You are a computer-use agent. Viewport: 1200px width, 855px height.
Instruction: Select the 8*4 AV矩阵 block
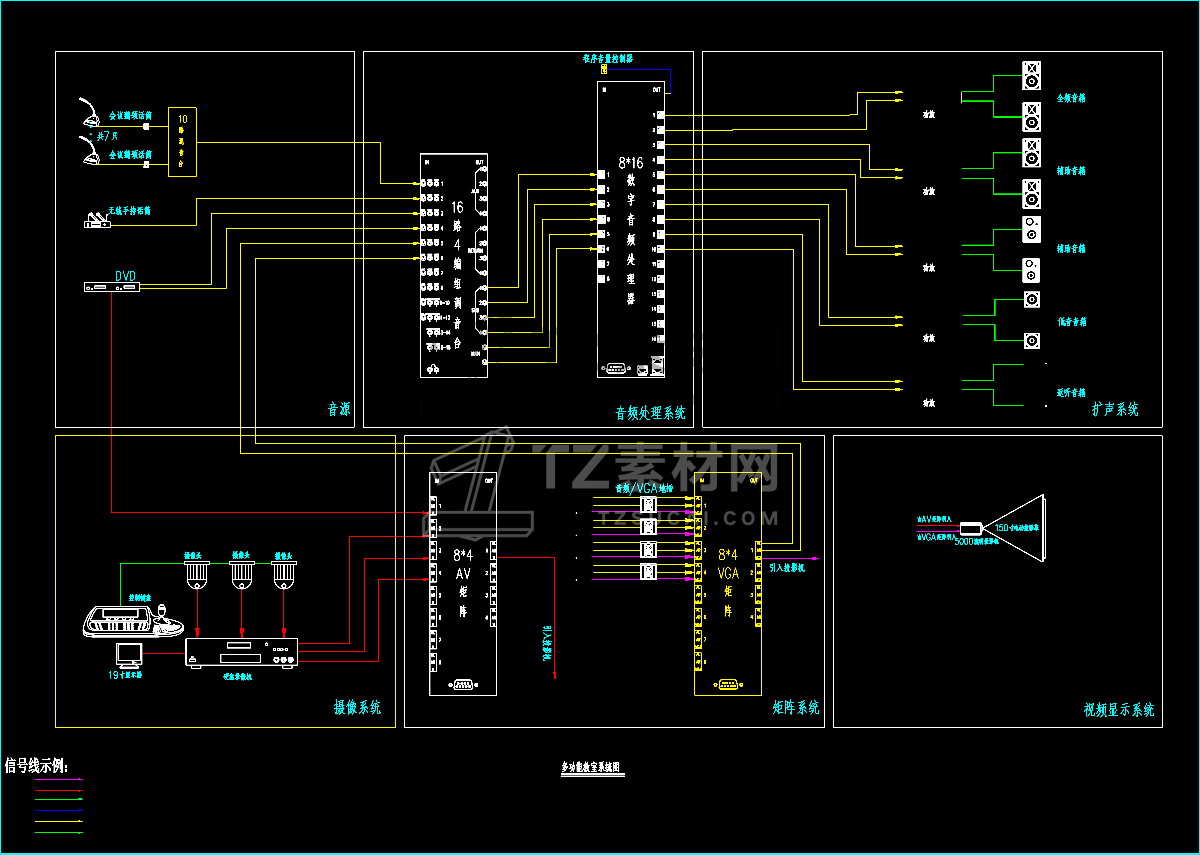coord(463,584)
